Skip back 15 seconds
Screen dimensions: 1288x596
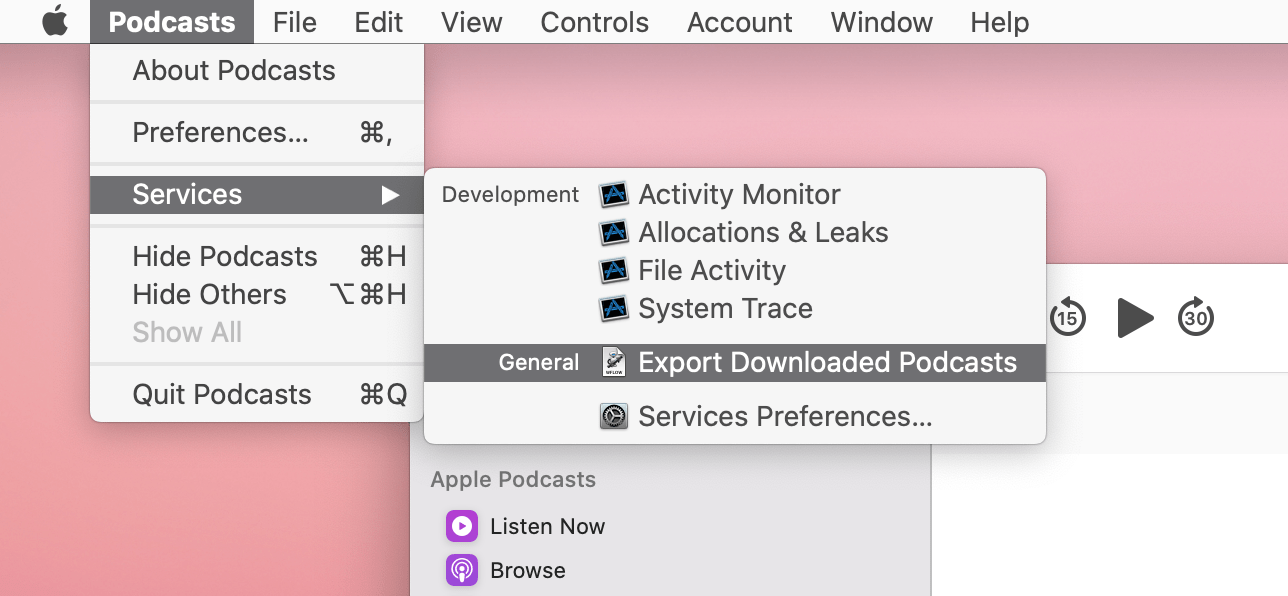(1068, 318)
